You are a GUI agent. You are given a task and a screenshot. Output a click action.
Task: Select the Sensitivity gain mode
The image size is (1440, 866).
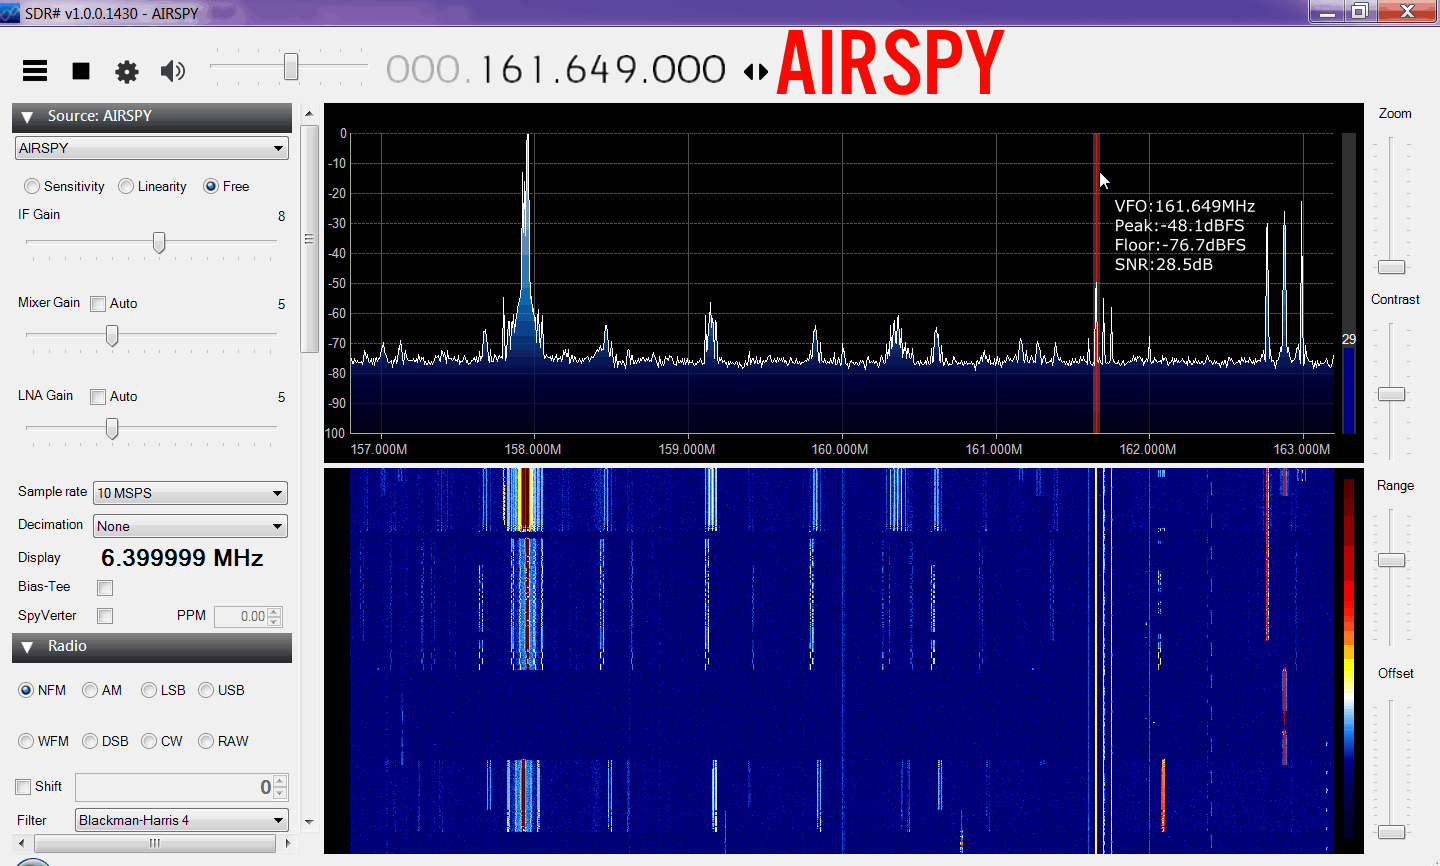tap(33, 186)
